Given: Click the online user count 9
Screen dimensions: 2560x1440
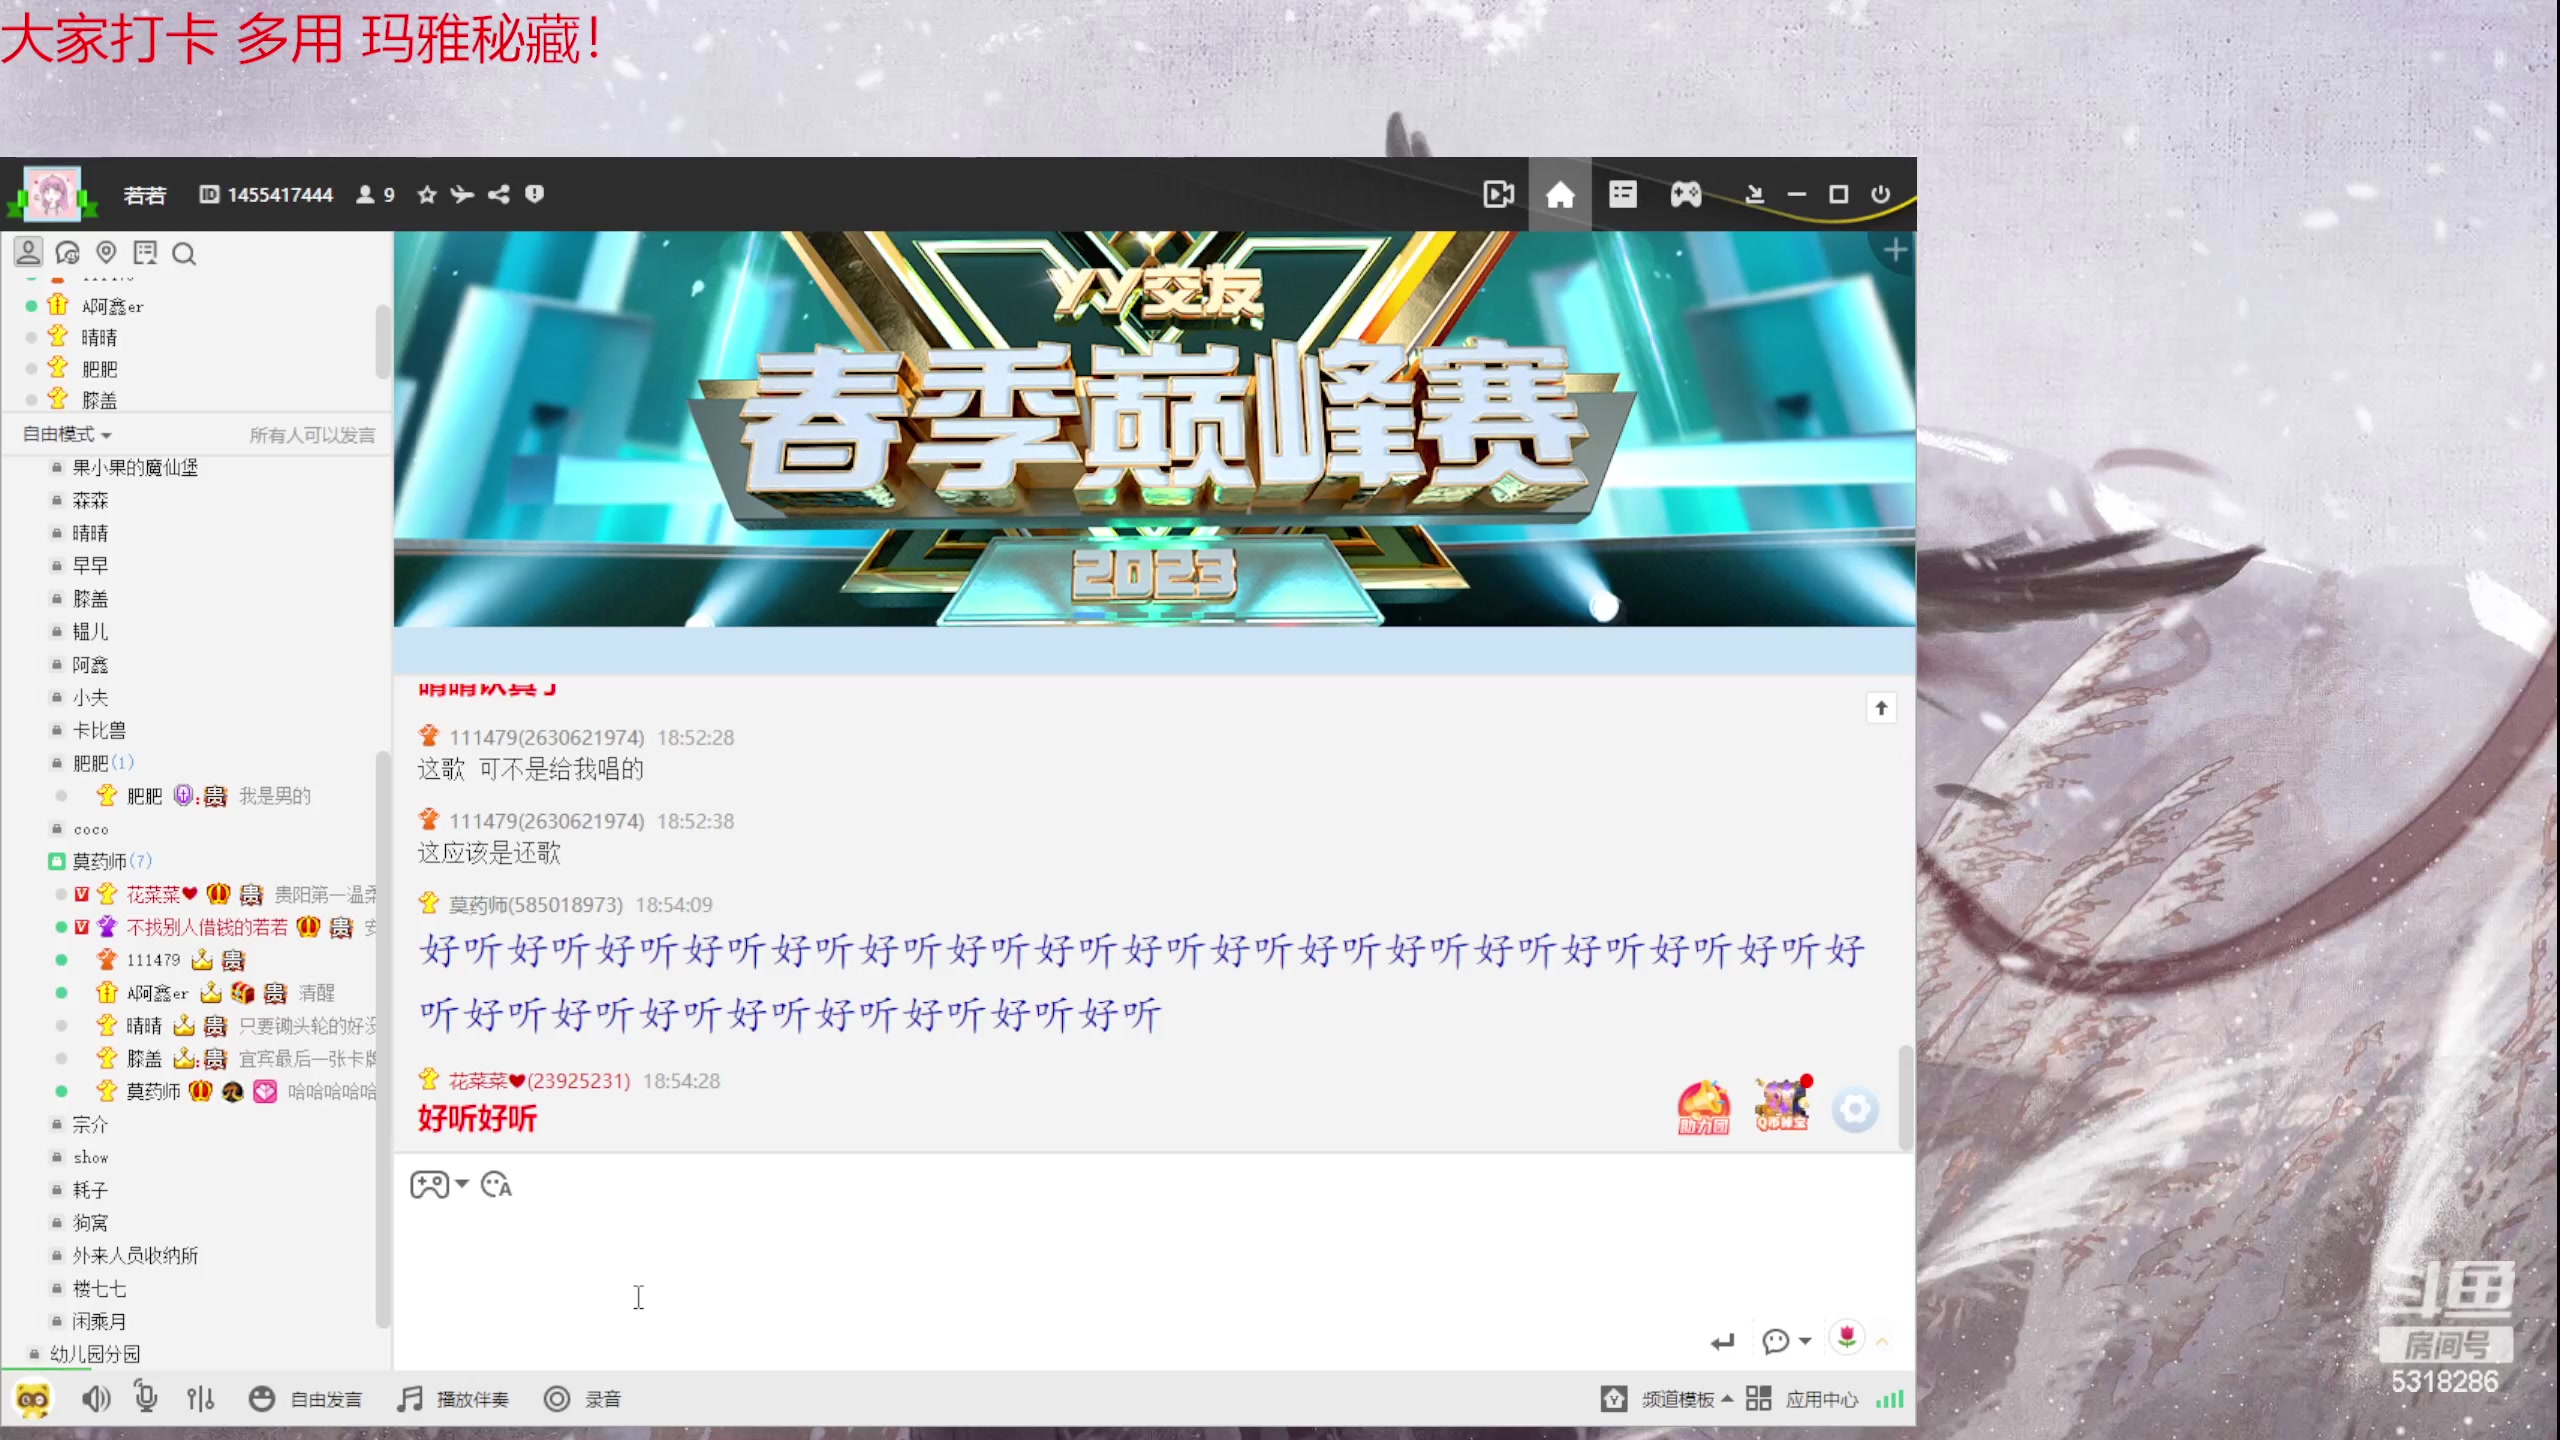Looking at the screenshot, I should point(376,194).
